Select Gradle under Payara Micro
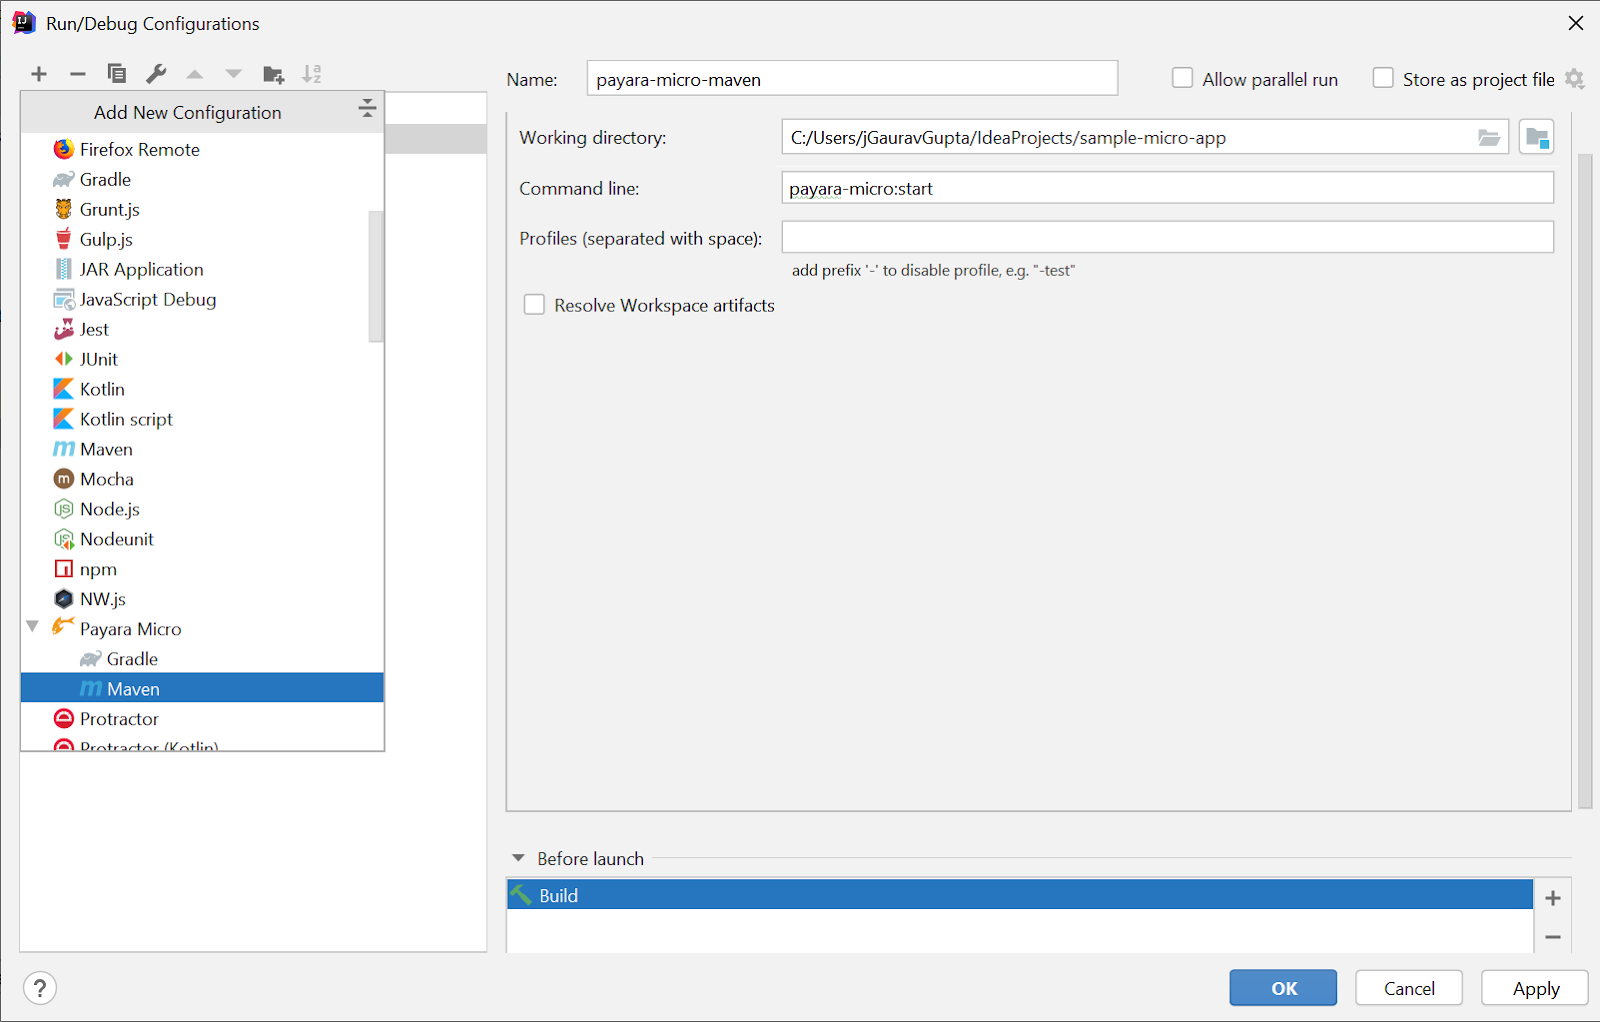Screen dimensions: 1600x1022 click(x=202, y=659)
